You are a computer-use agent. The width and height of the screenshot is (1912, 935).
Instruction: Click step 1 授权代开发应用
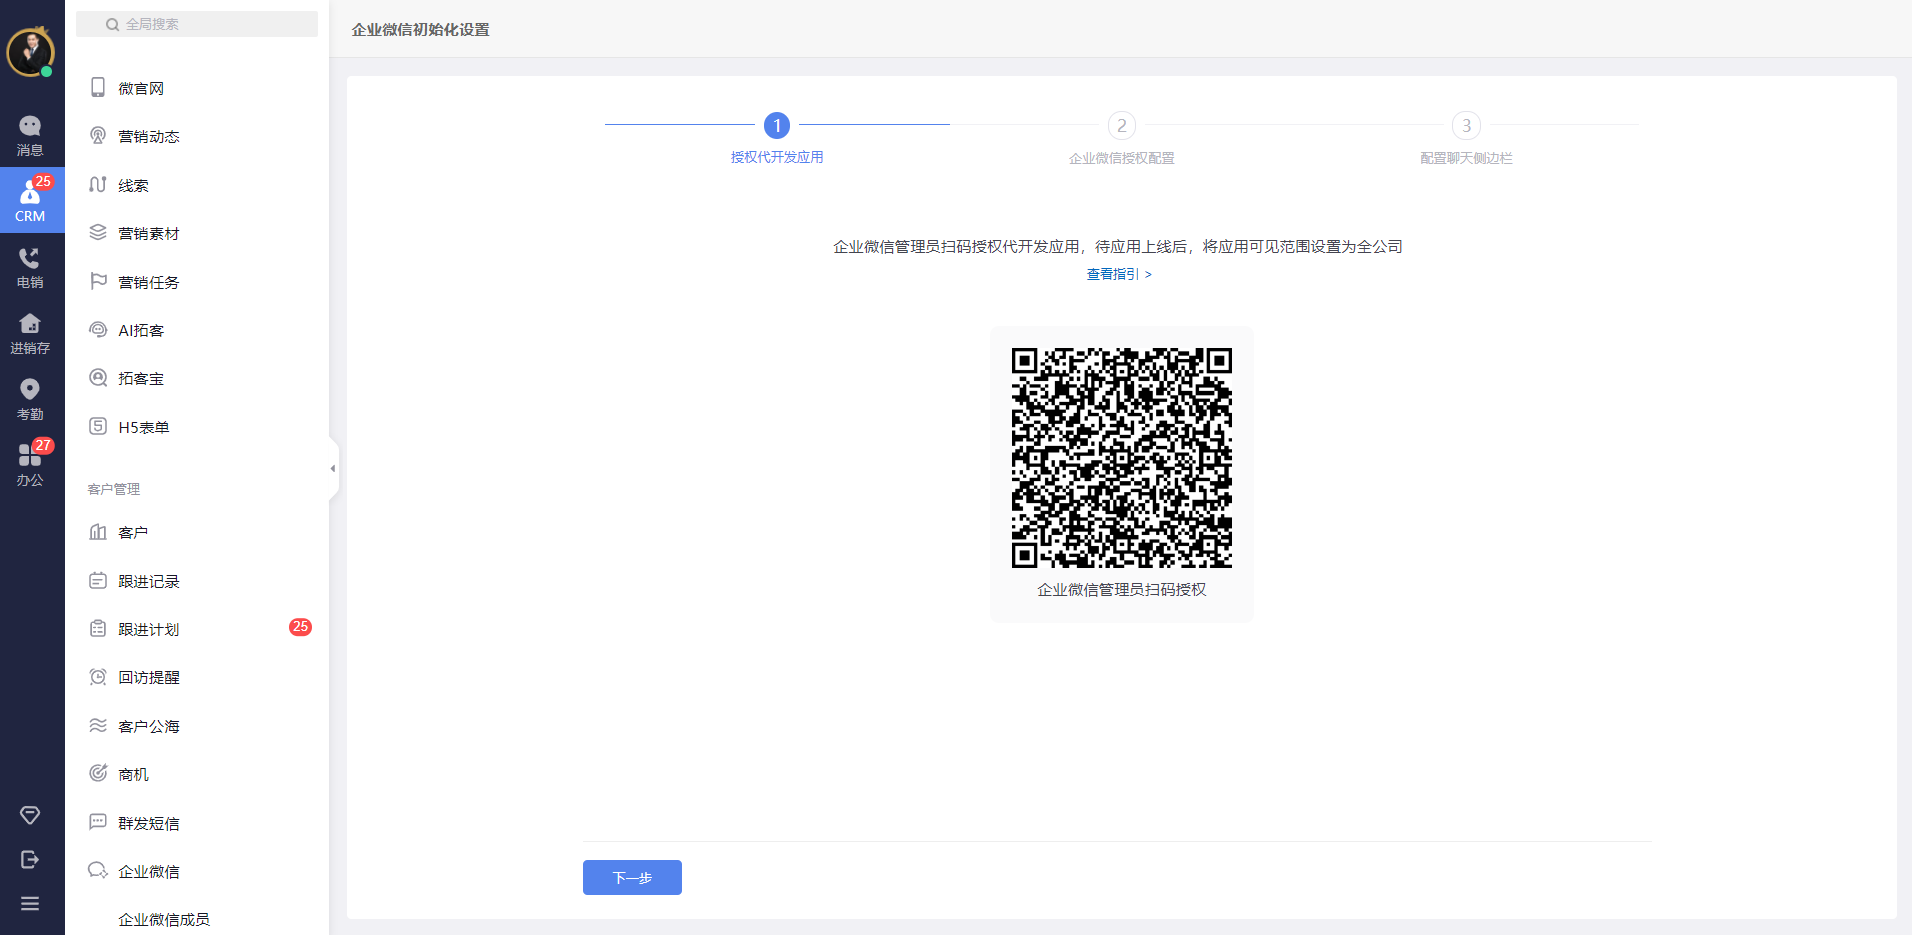777,138
